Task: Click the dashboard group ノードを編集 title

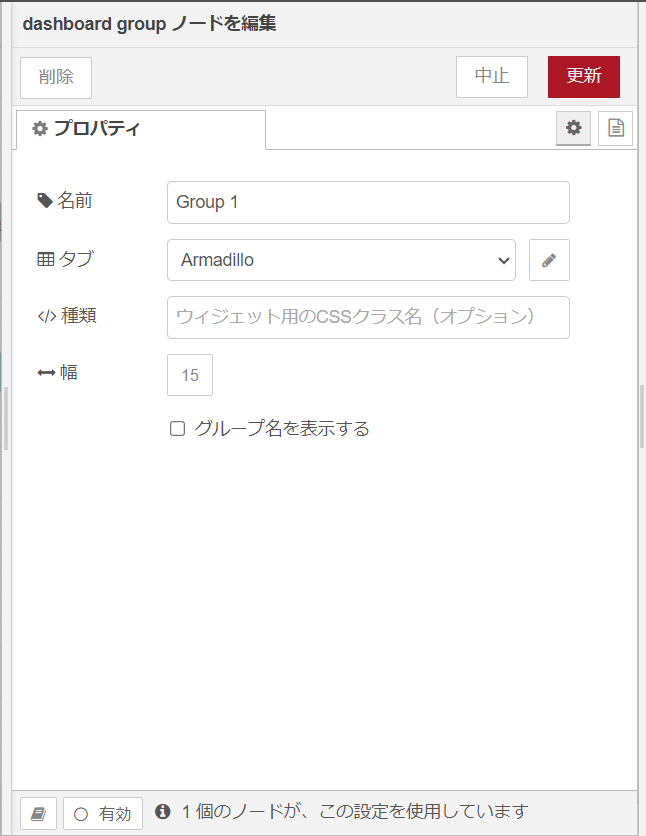Action: tap(149, 24)
